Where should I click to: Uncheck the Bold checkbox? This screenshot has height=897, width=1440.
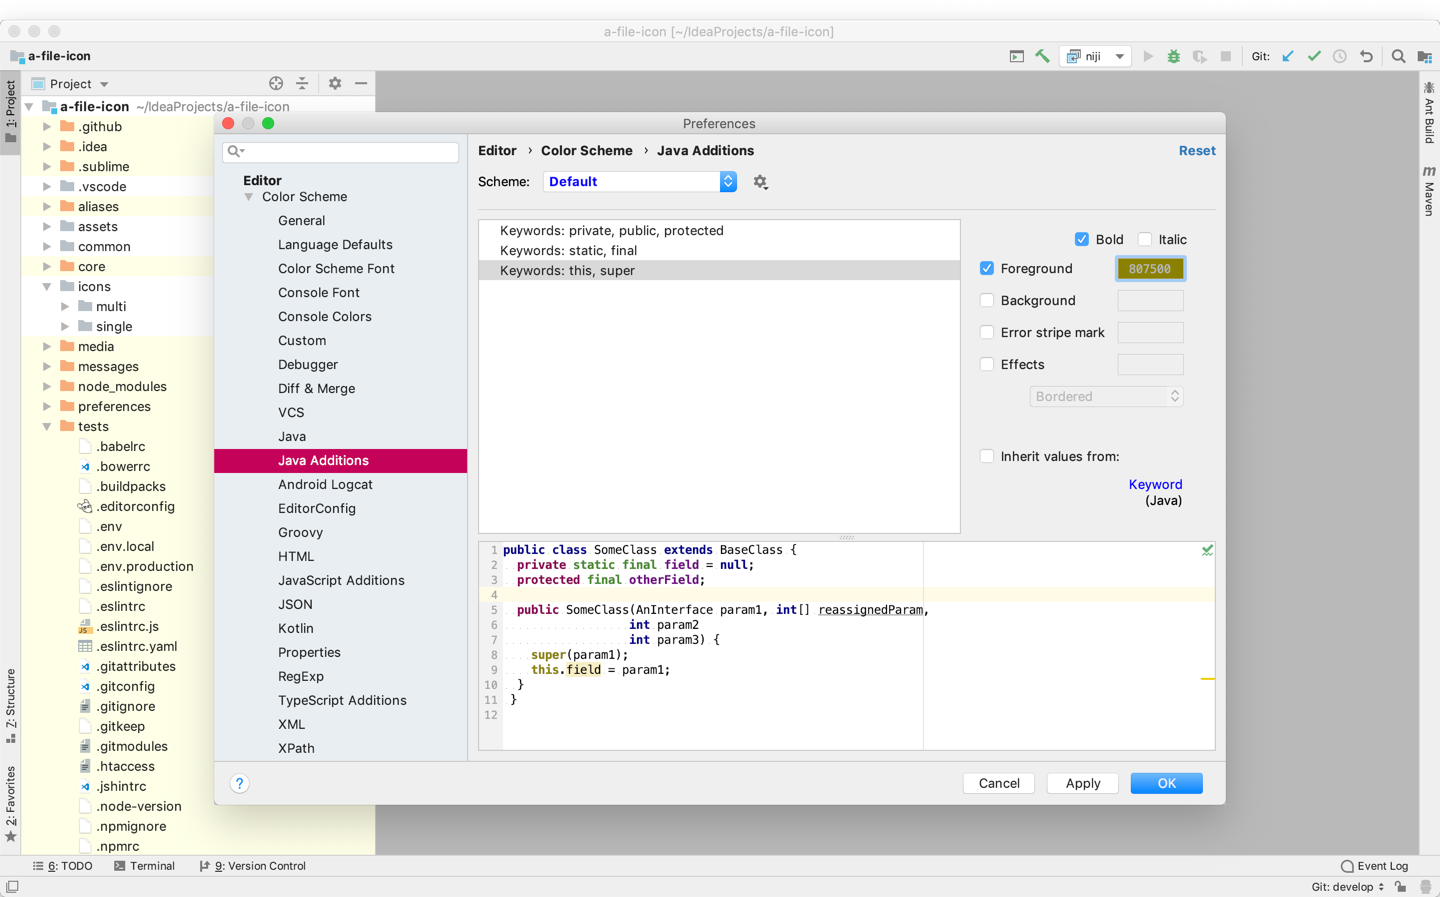pyautogui.click(x=1082, y=239)
